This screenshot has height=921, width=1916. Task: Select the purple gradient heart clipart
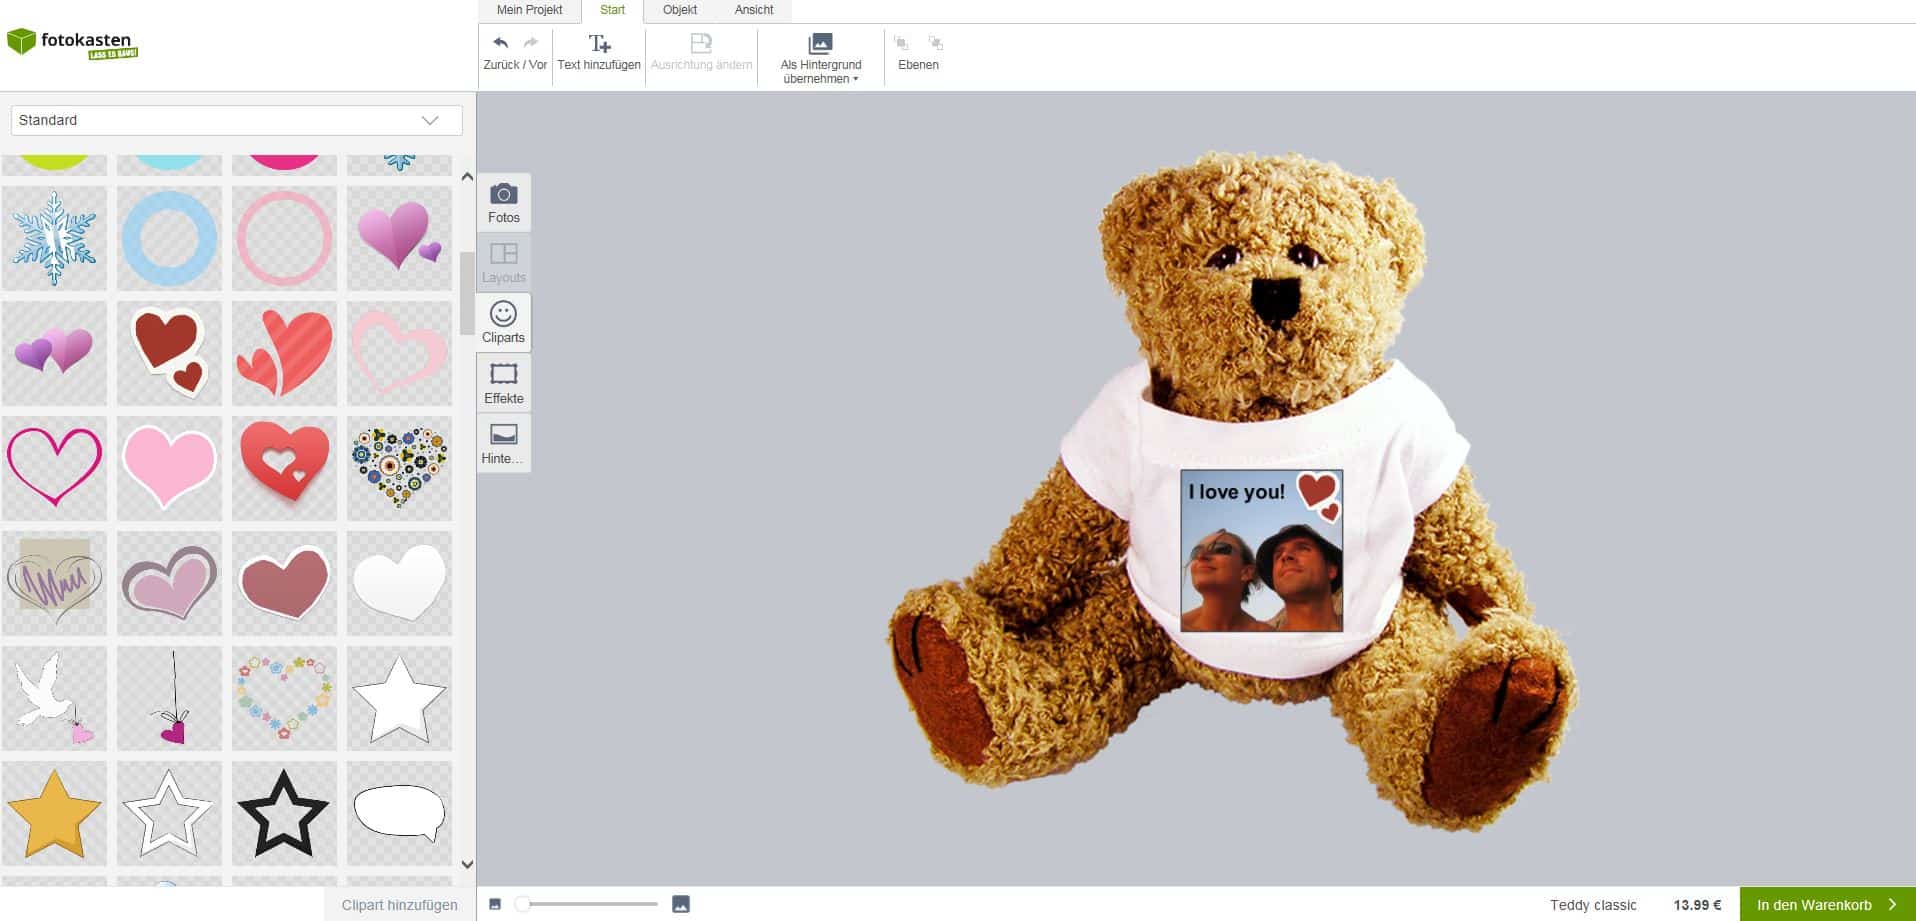tap(399, 238)
